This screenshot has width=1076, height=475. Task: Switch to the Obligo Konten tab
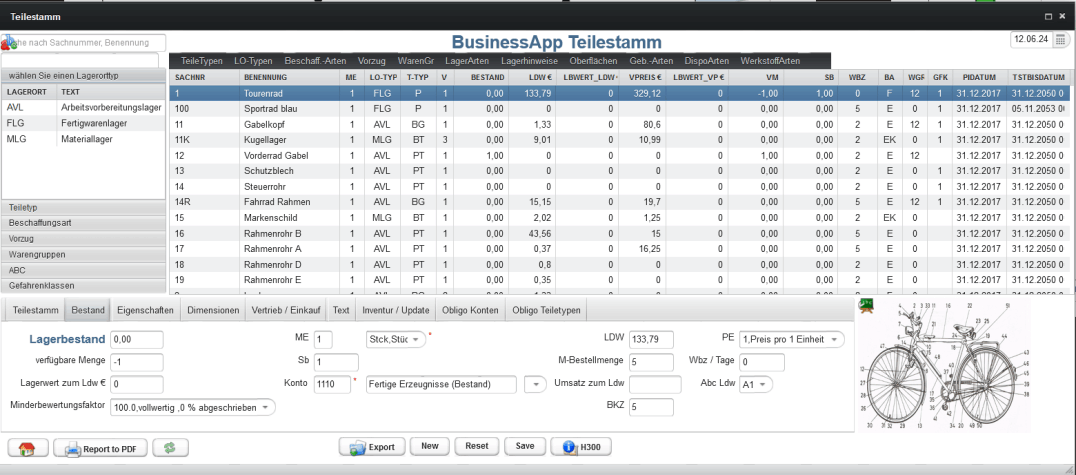tap(470, 310)
